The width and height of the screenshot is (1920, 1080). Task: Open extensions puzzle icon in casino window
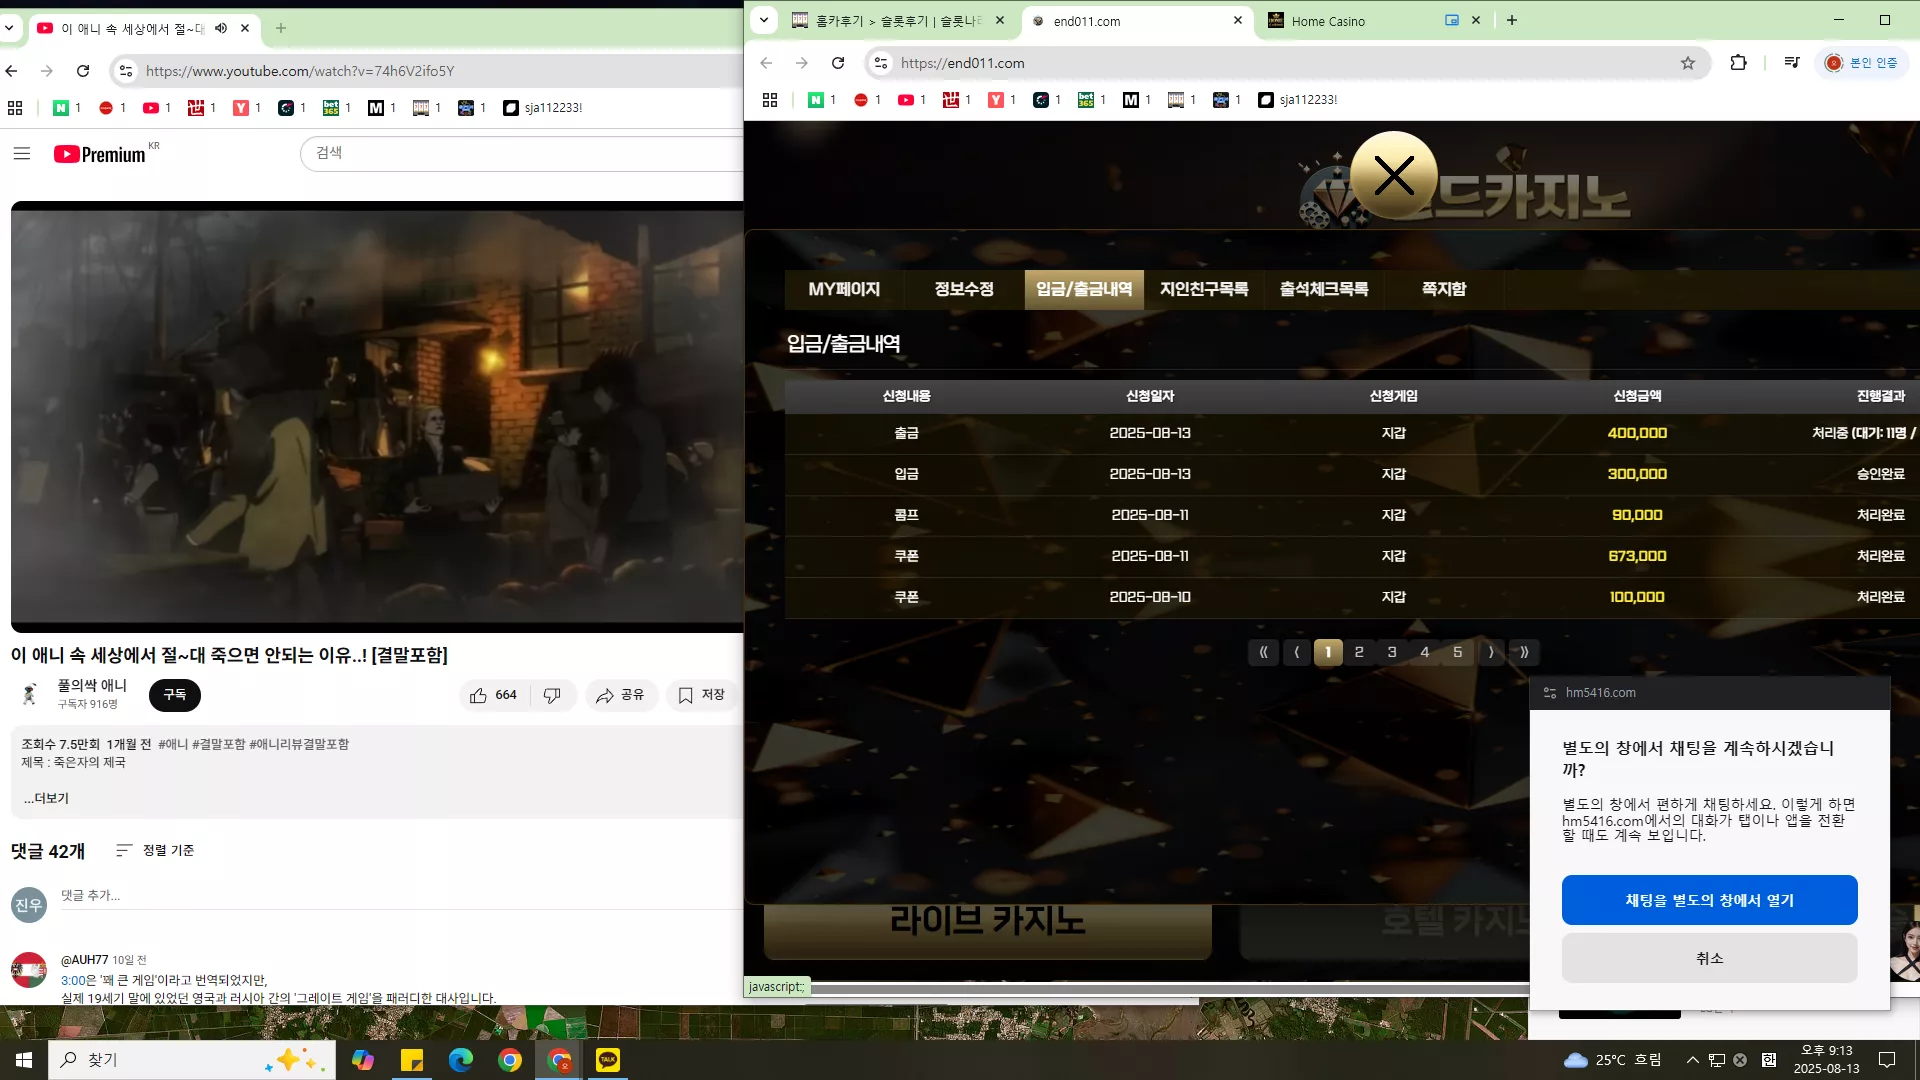point(1739,63)
